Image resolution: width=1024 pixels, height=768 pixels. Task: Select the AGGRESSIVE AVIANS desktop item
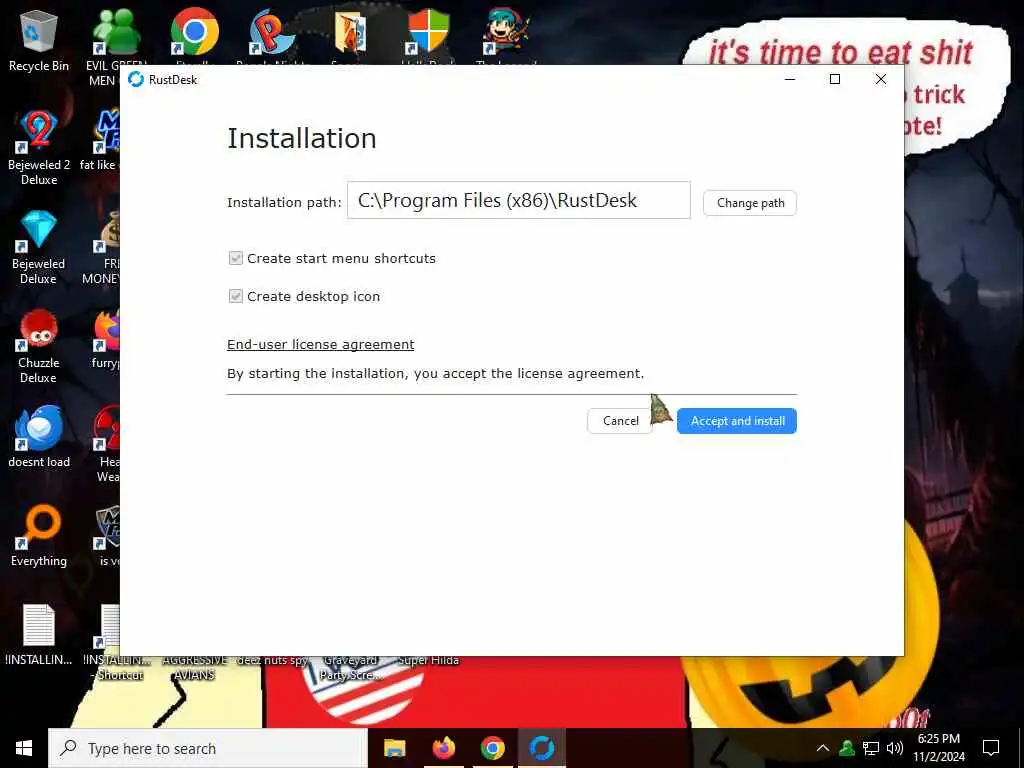click(x=195, y=667)
